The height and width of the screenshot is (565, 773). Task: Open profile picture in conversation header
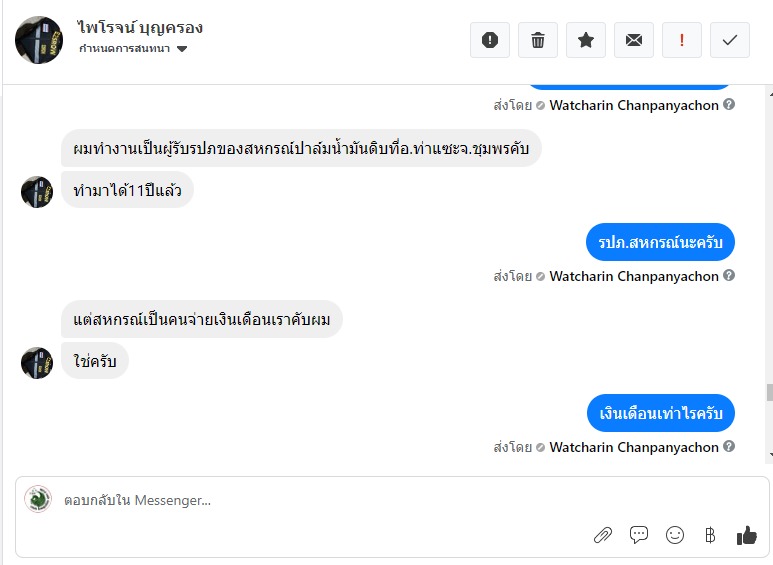[x=39, y=40]
